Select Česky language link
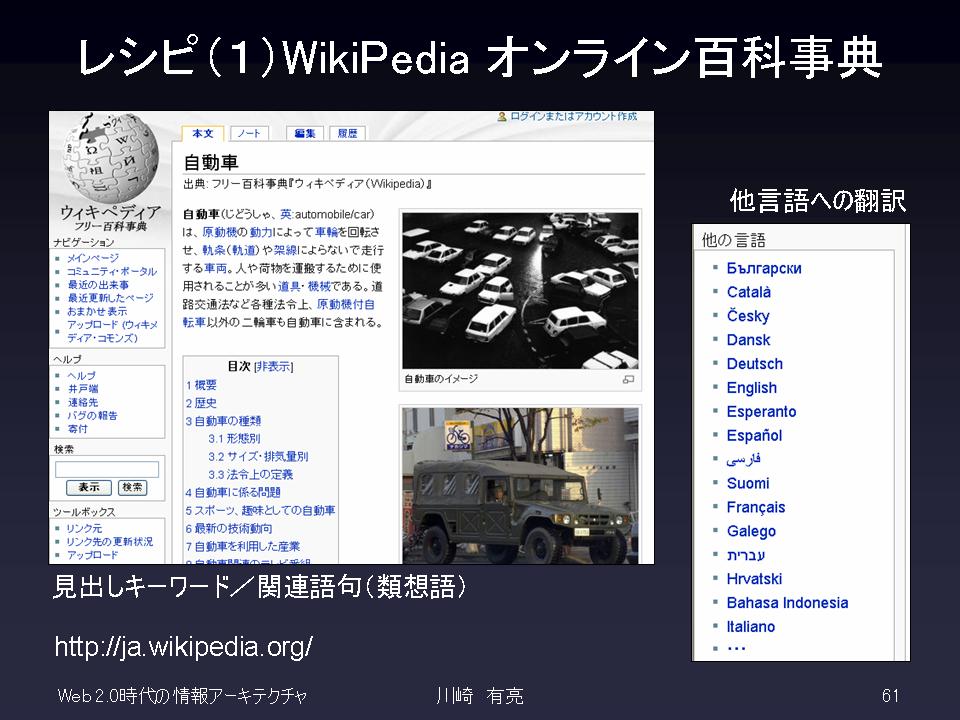 pos(748,316)
